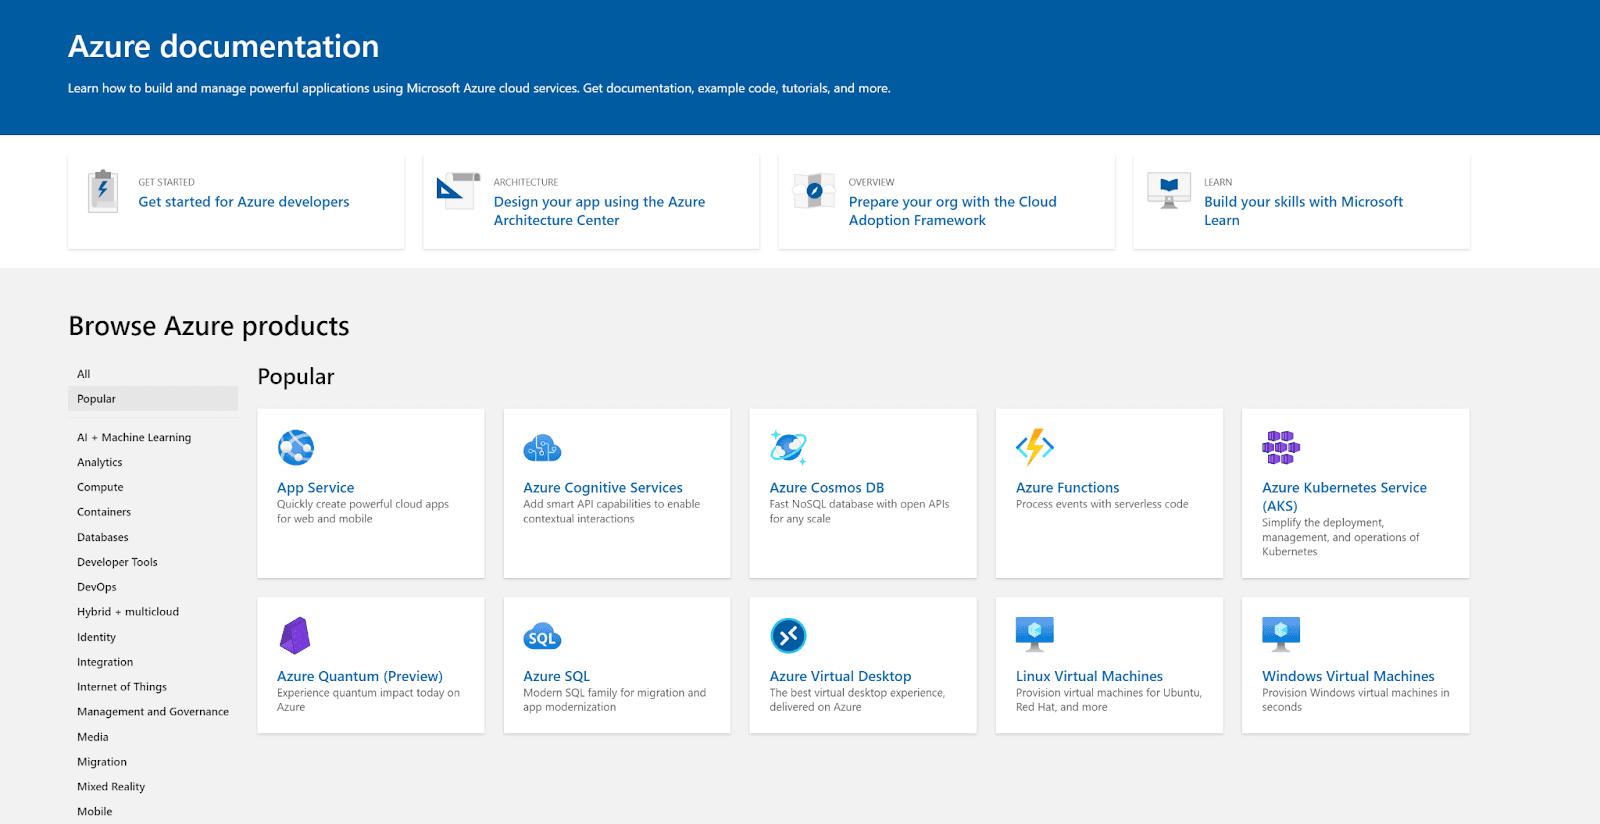
Task: Select the Popular category in sidebar
Action: 153,399
